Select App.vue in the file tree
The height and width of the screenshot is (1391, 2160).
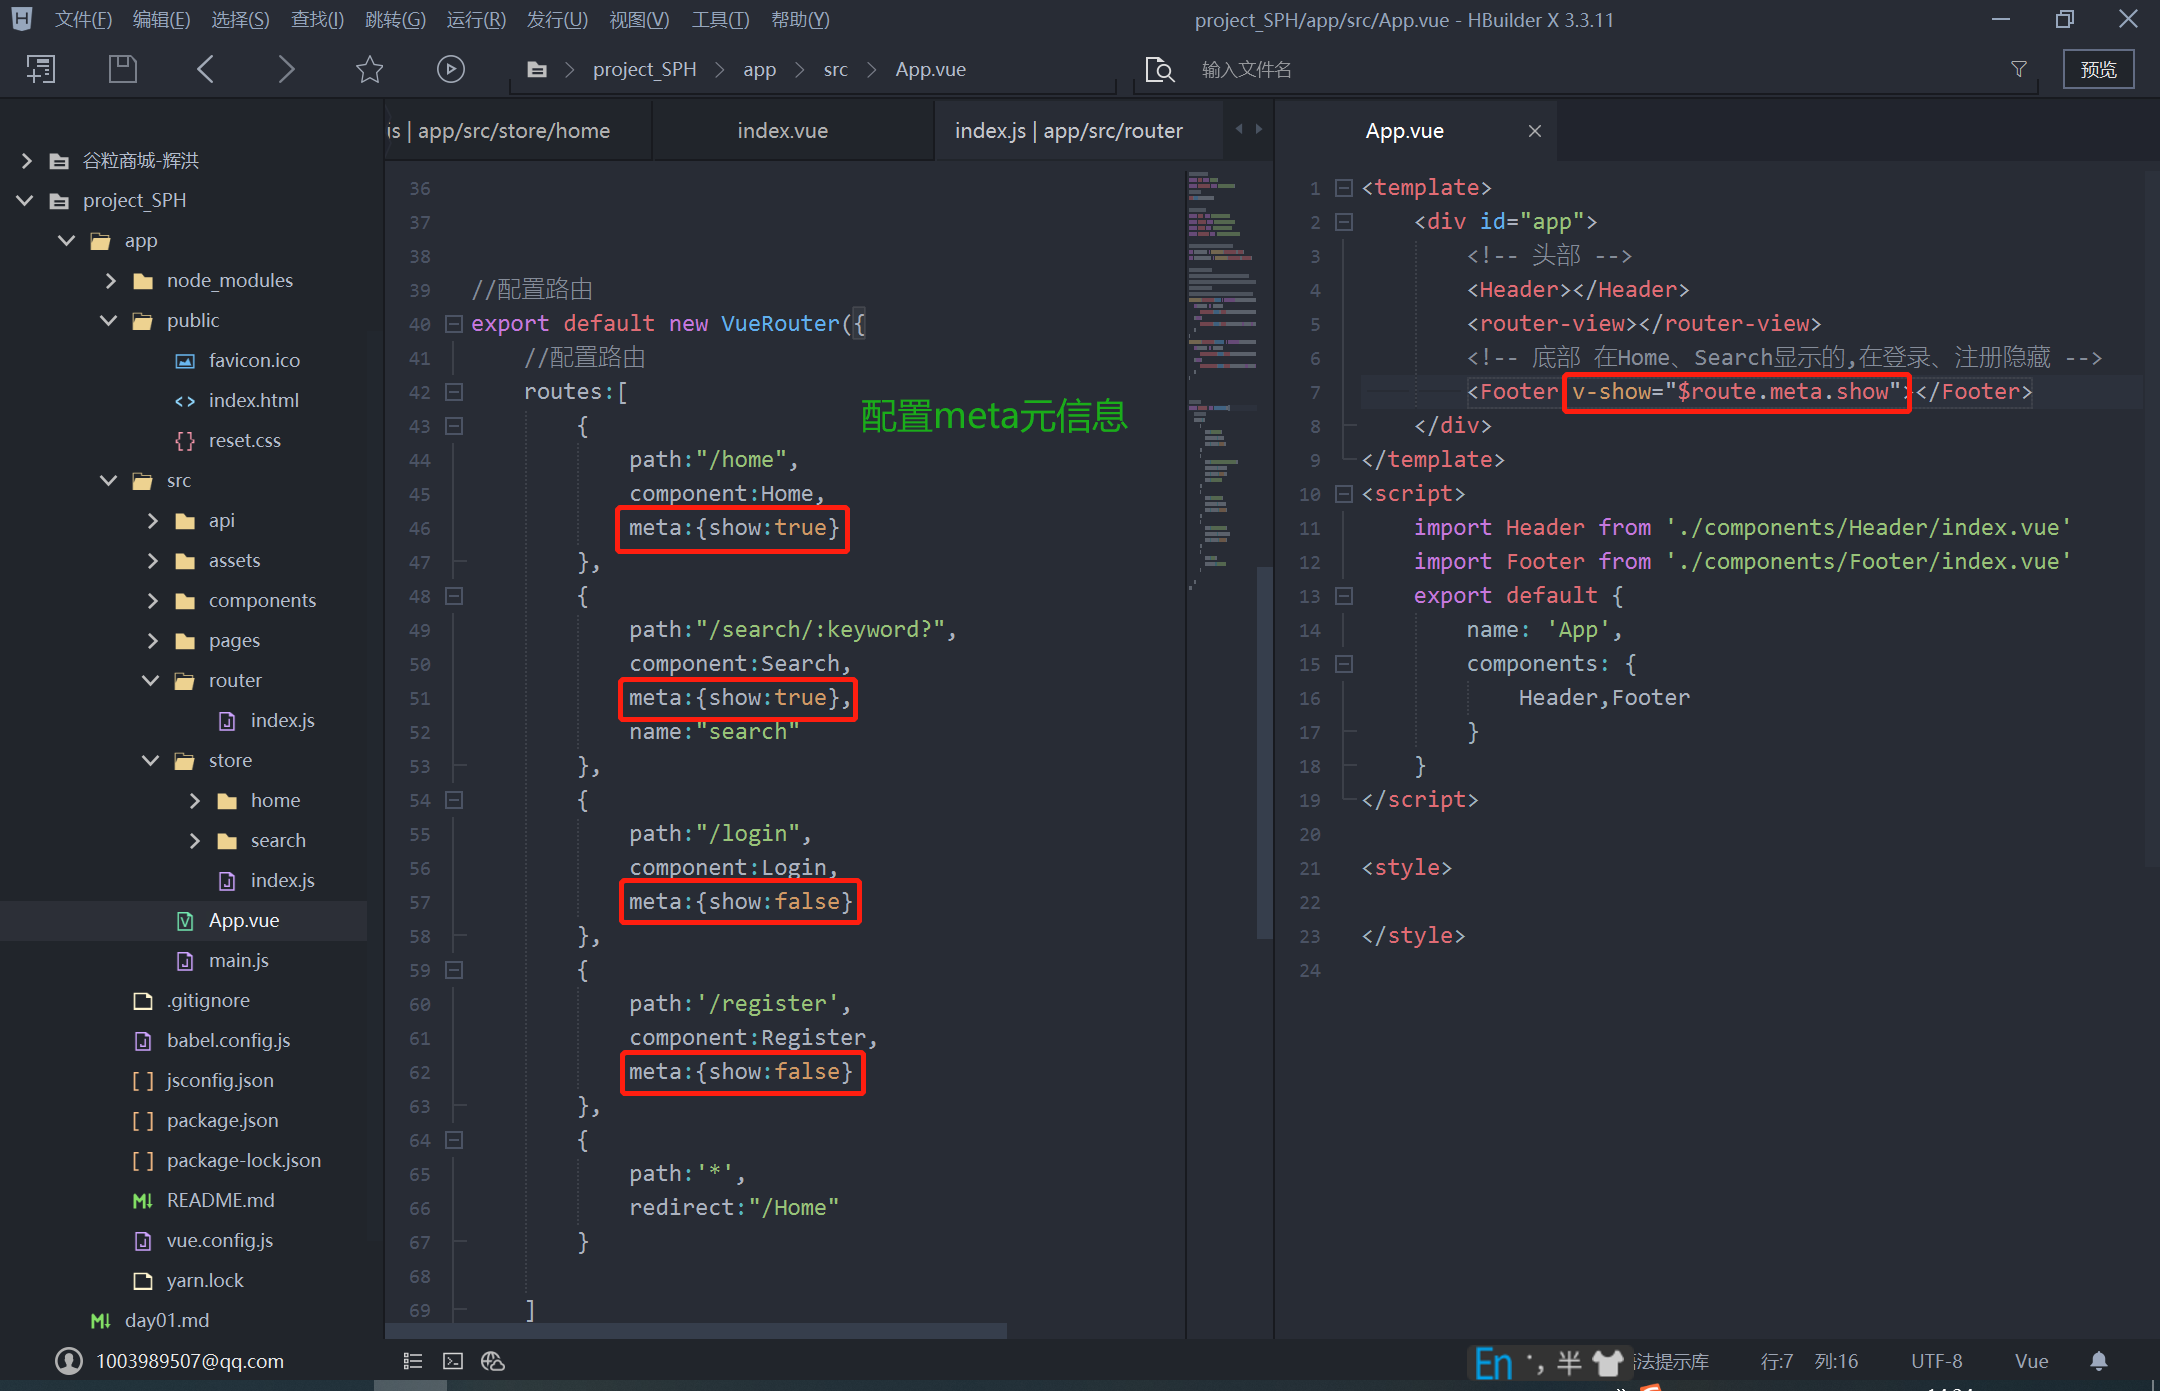tap(243, 920)
